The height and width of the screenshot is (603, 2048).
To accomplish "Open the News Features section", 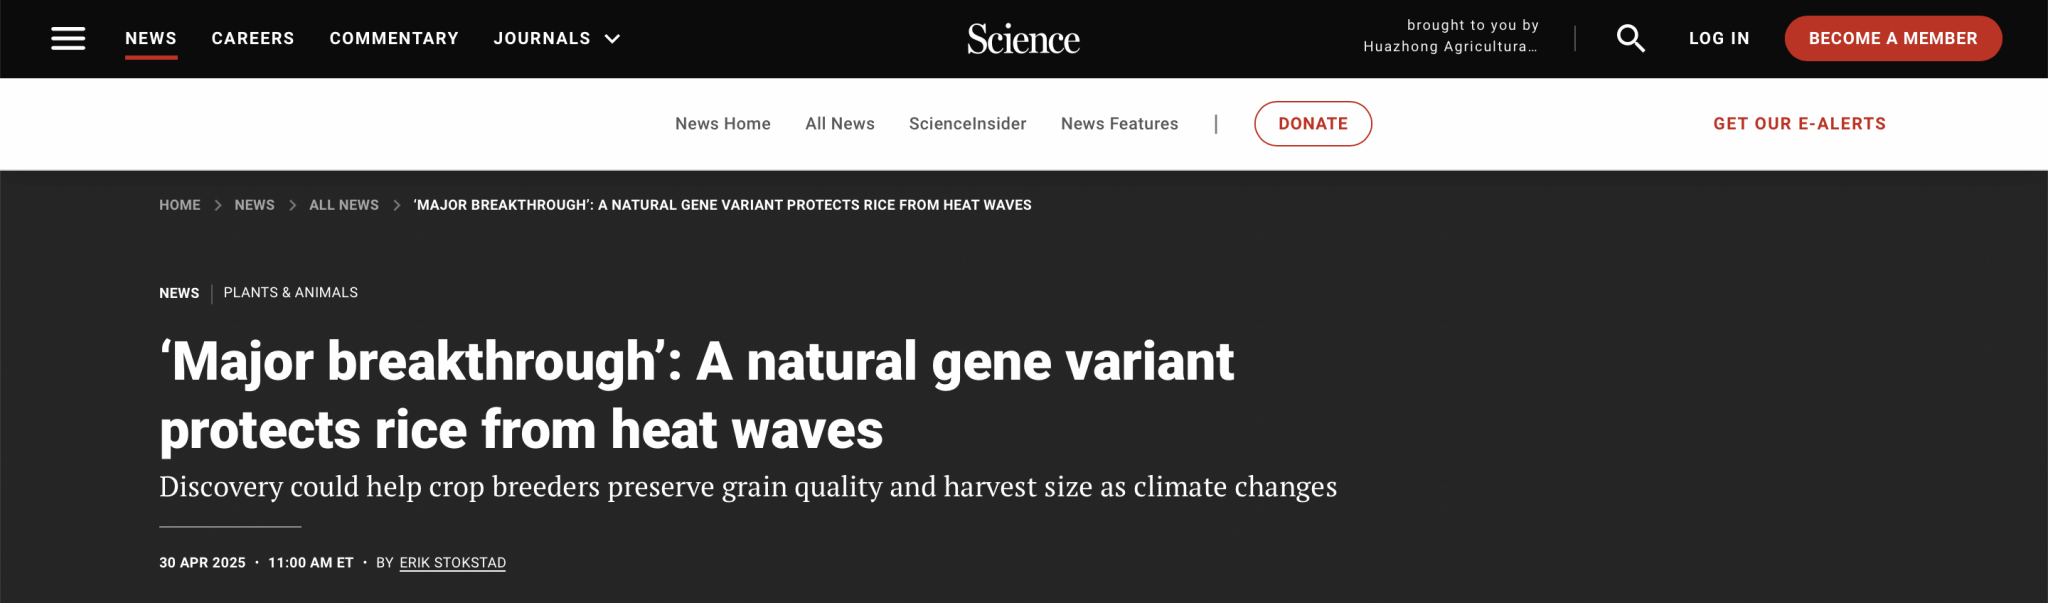I will click(x=1120, y=124).
